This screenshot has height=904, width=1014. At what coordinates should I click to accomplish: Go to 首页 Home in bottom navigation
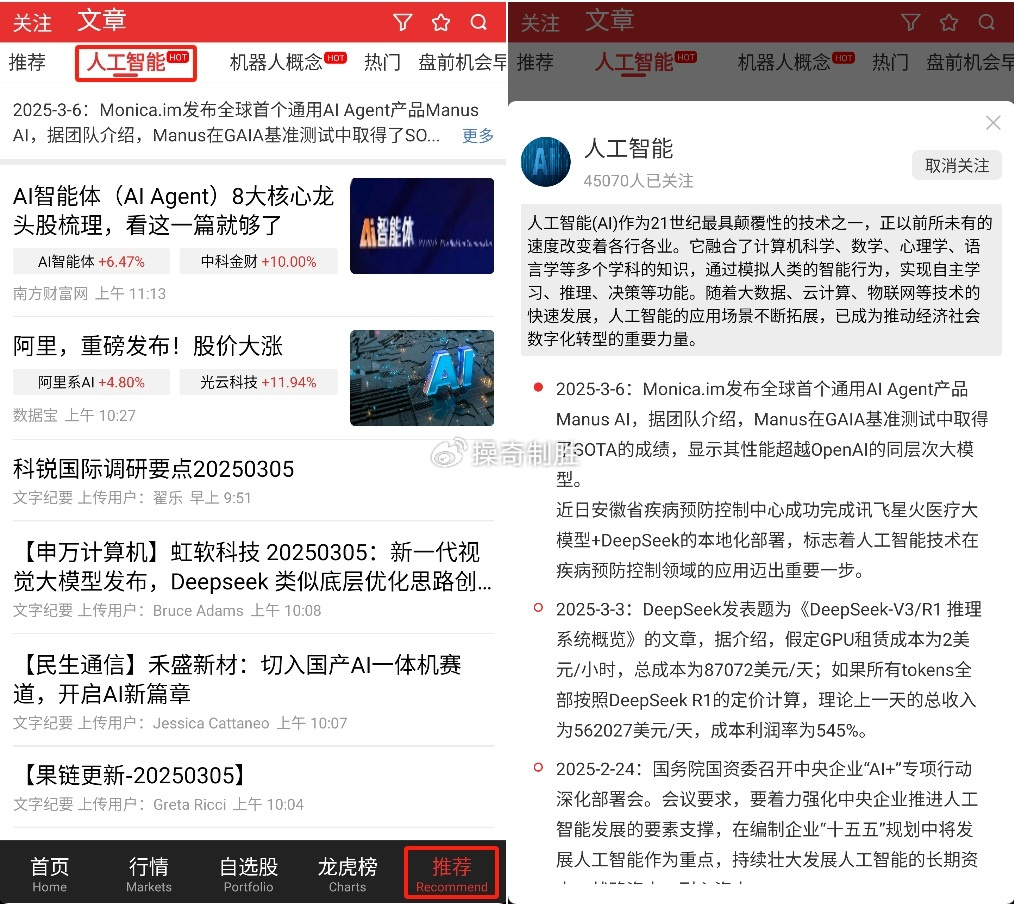coord(50,874)
